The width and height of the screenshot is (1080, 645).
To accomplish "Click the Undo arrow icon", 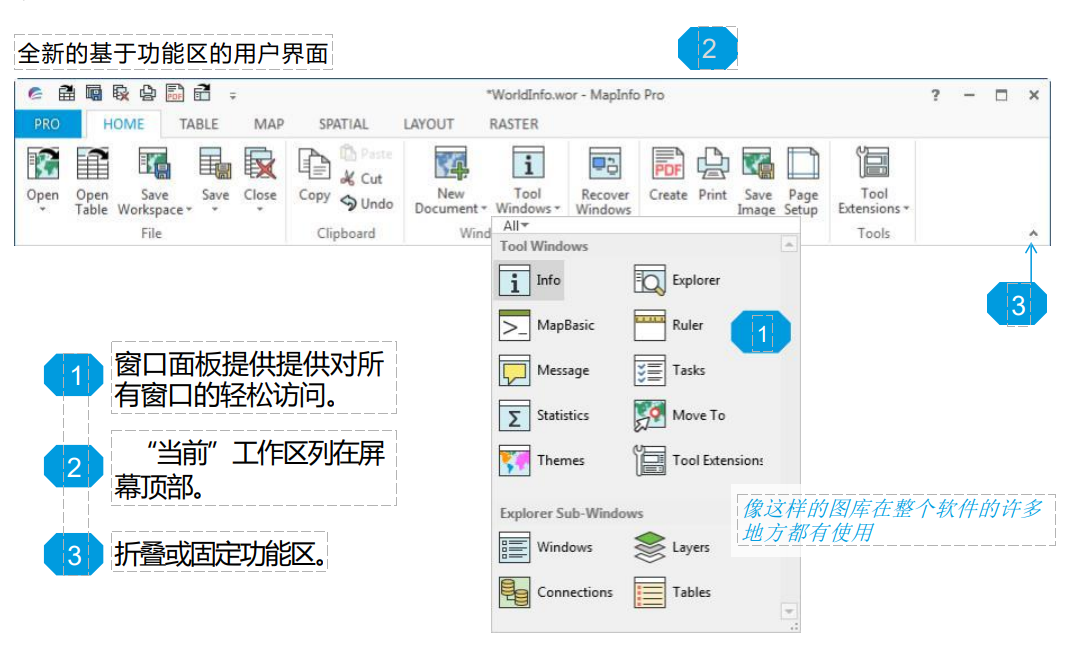I will coord(349,203).
